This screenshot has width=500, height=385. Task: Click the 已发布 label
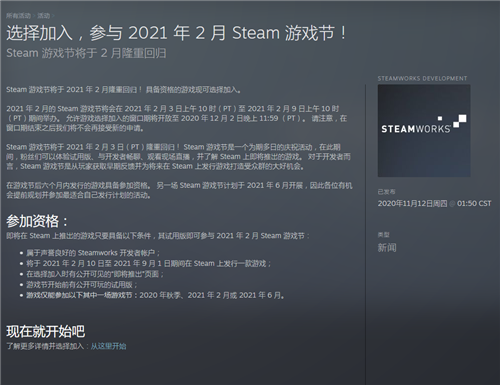click(386, 192)
